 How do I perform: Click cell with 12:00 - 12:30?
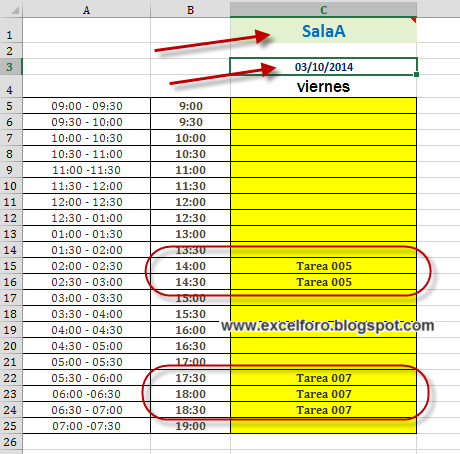click(x=87, y=202)
